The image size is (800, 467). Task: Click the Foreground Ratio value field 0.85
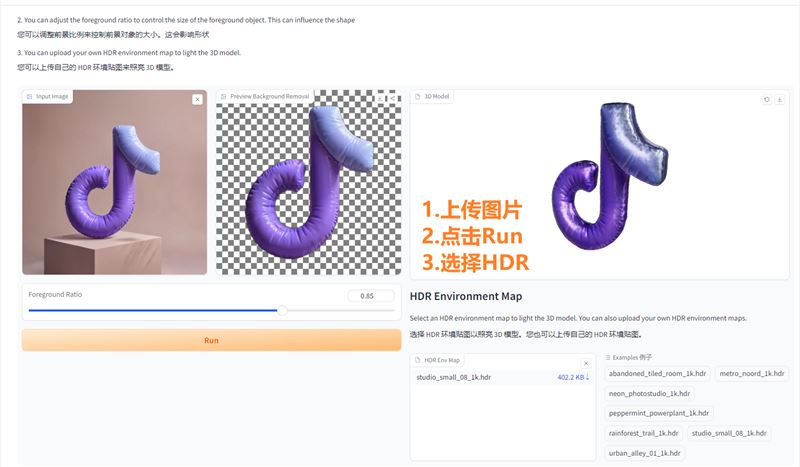371,296
